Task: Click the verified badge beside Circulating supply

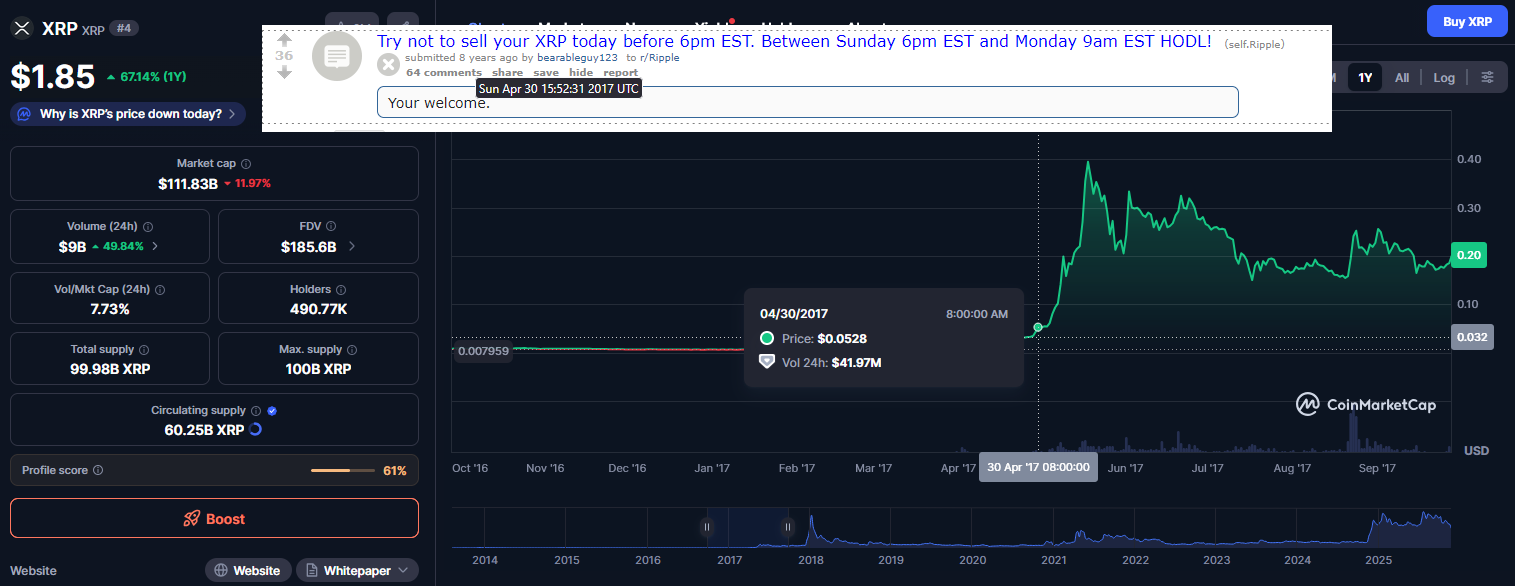Action: [272, 411]
